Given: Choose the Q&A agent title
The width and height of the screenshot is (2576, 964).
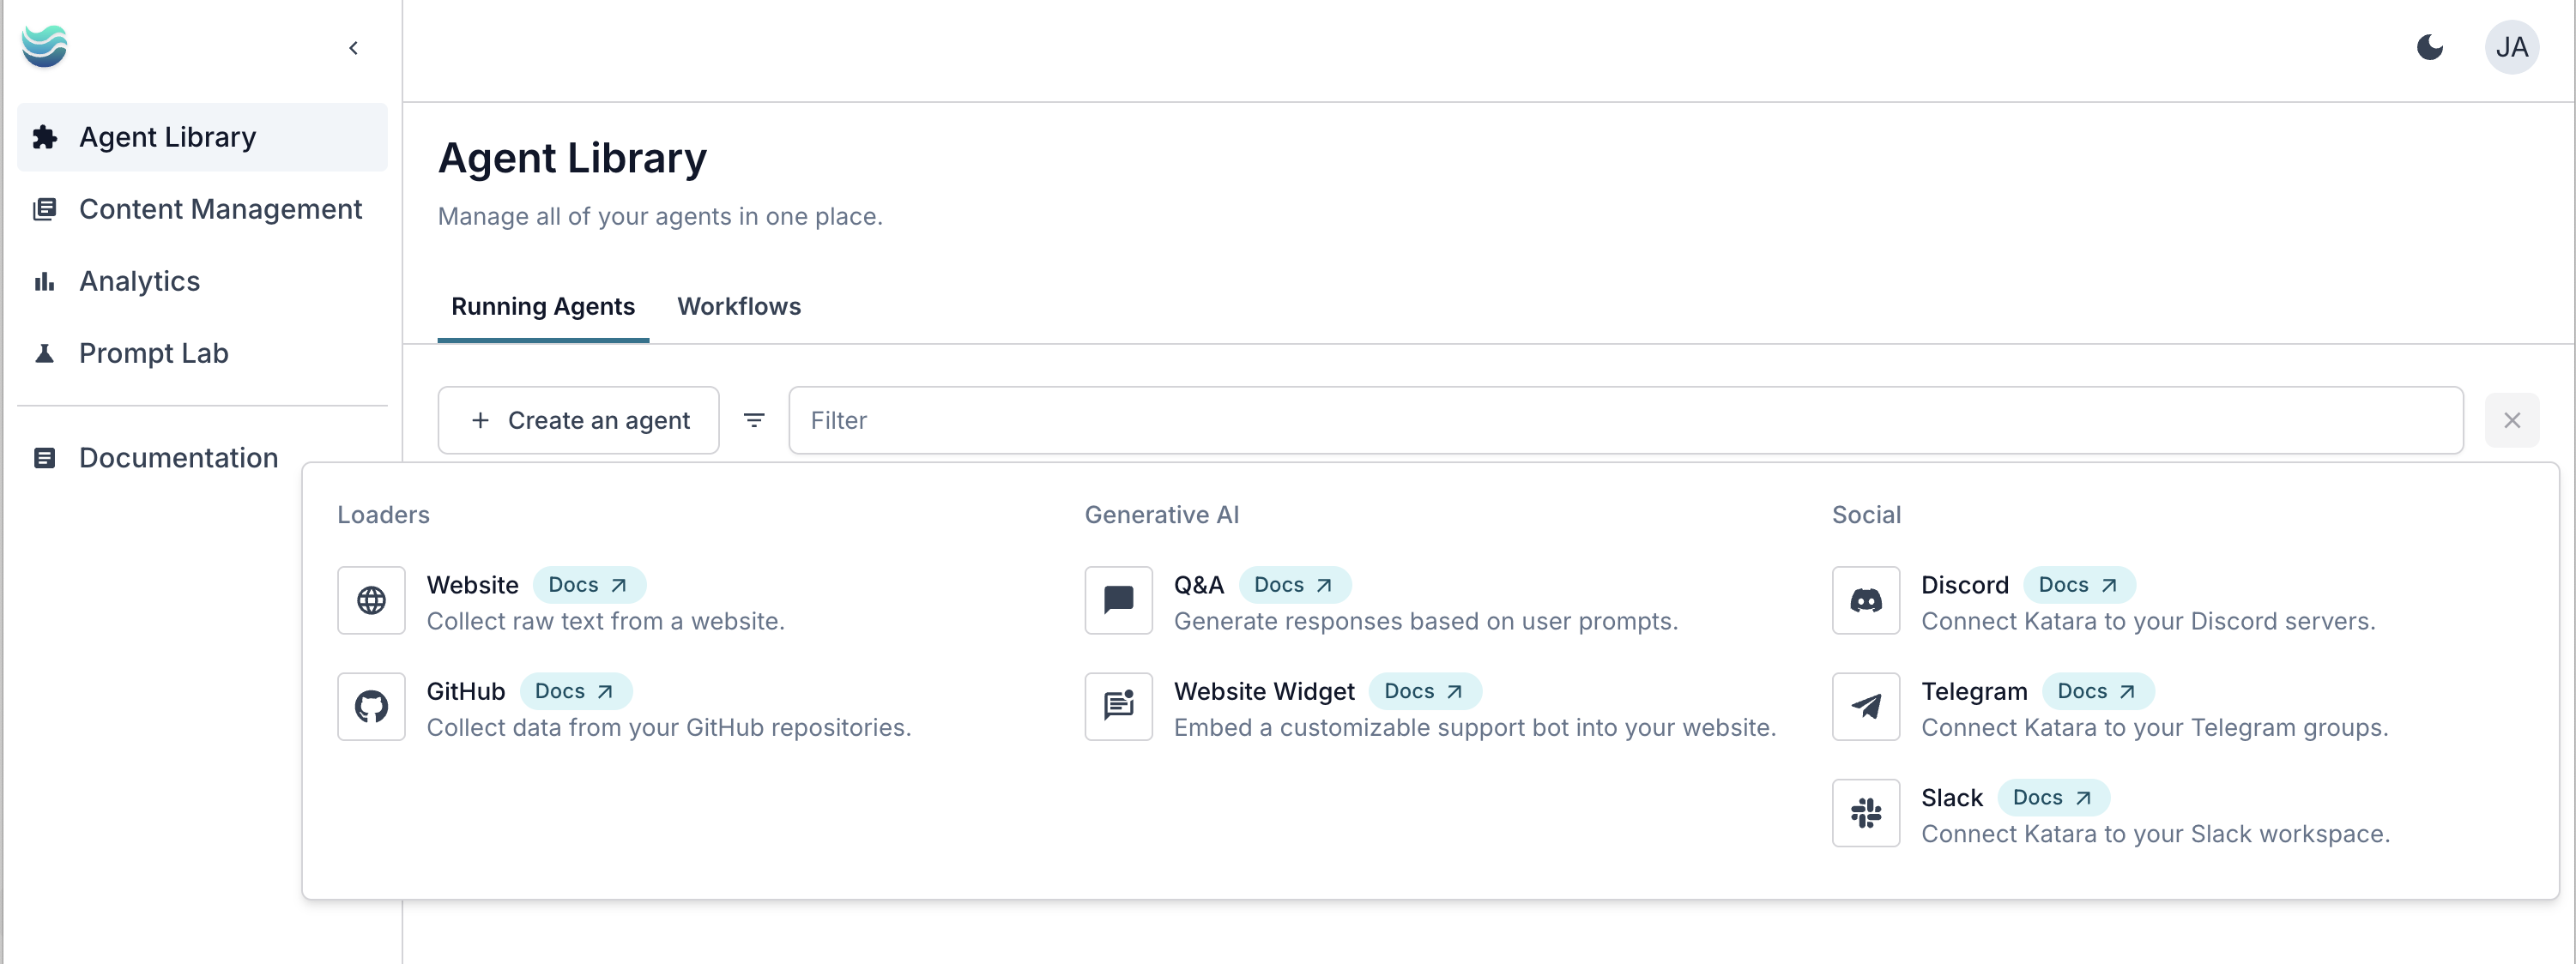Looking at the screenshot, I should tap(1199, 585).
